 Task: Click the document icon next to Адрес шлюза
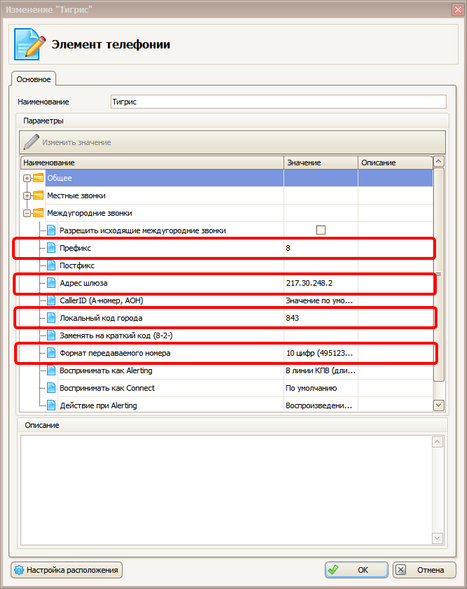51,283
